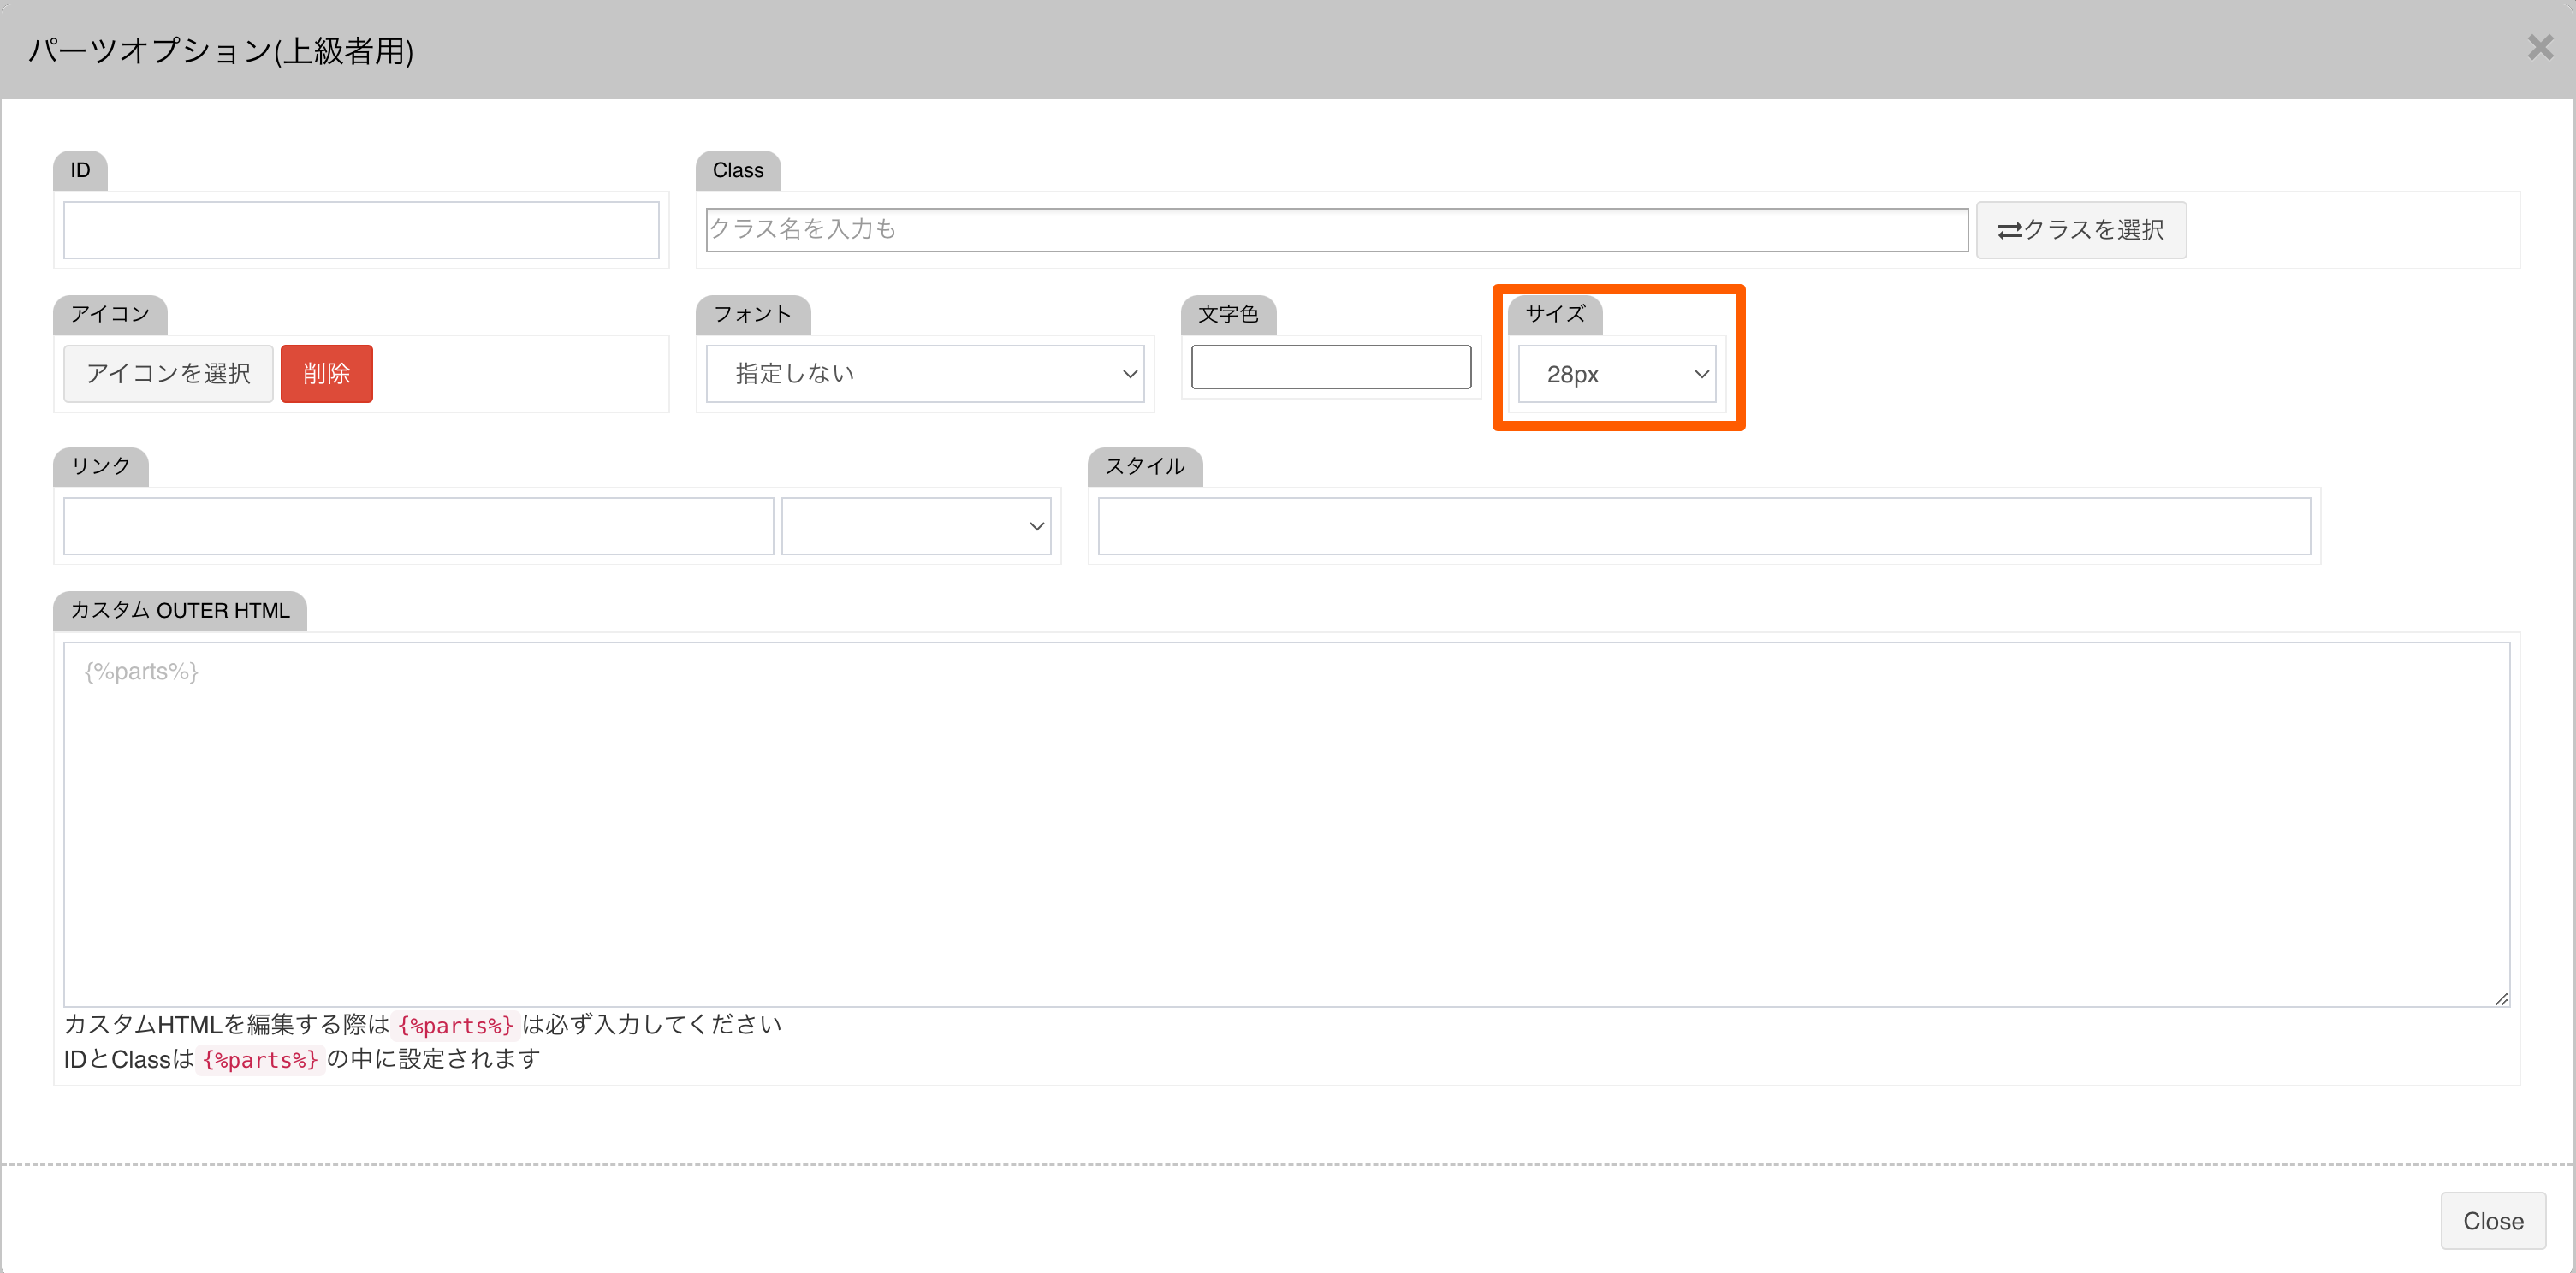Click the スタイル input field
The image size is (2576, 1273).
tap(1704, 526)
